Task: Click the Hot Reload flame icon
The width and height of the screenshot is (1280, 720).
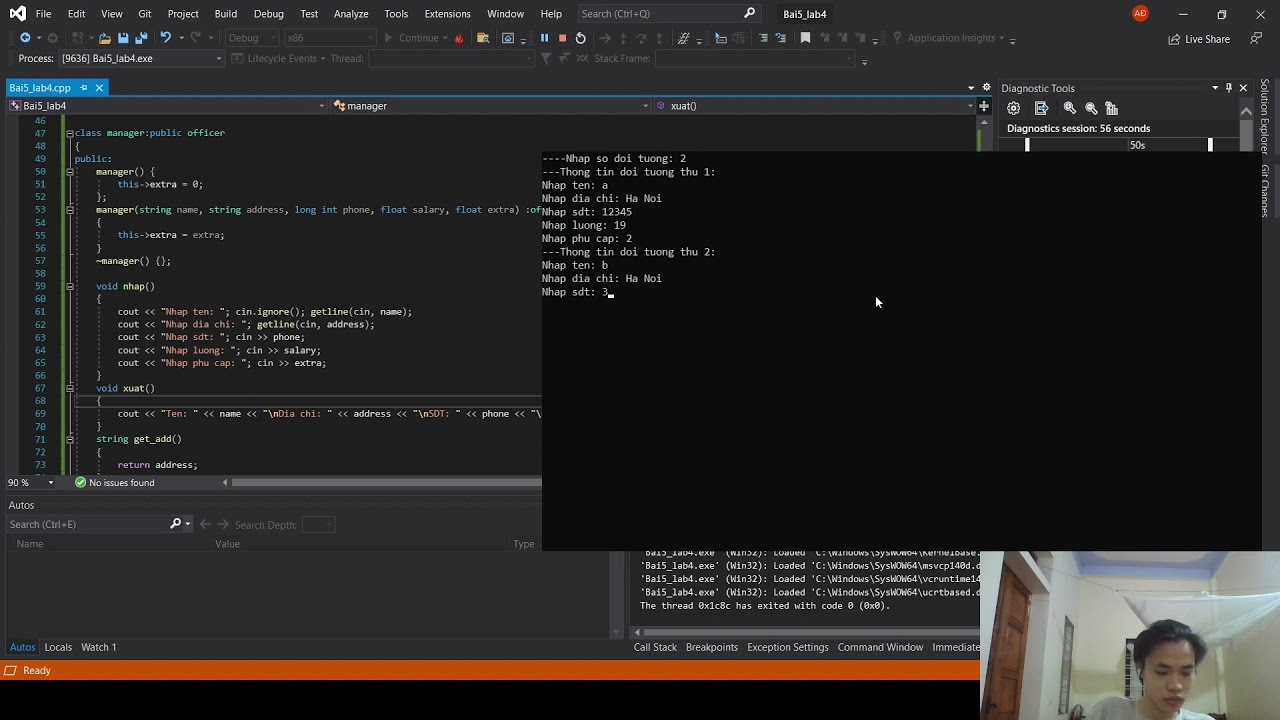Action: point(459,38)
